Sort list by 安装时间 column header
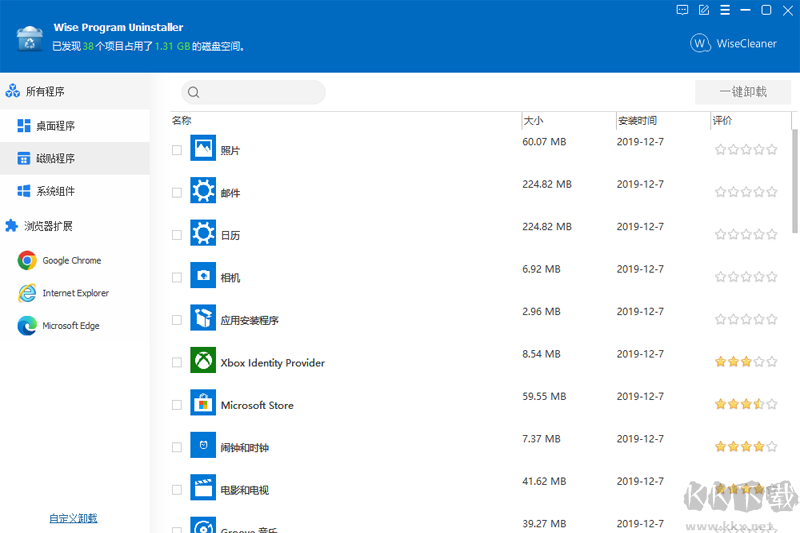Viewport: 800px width, 533px height. [x=637, y=120]
